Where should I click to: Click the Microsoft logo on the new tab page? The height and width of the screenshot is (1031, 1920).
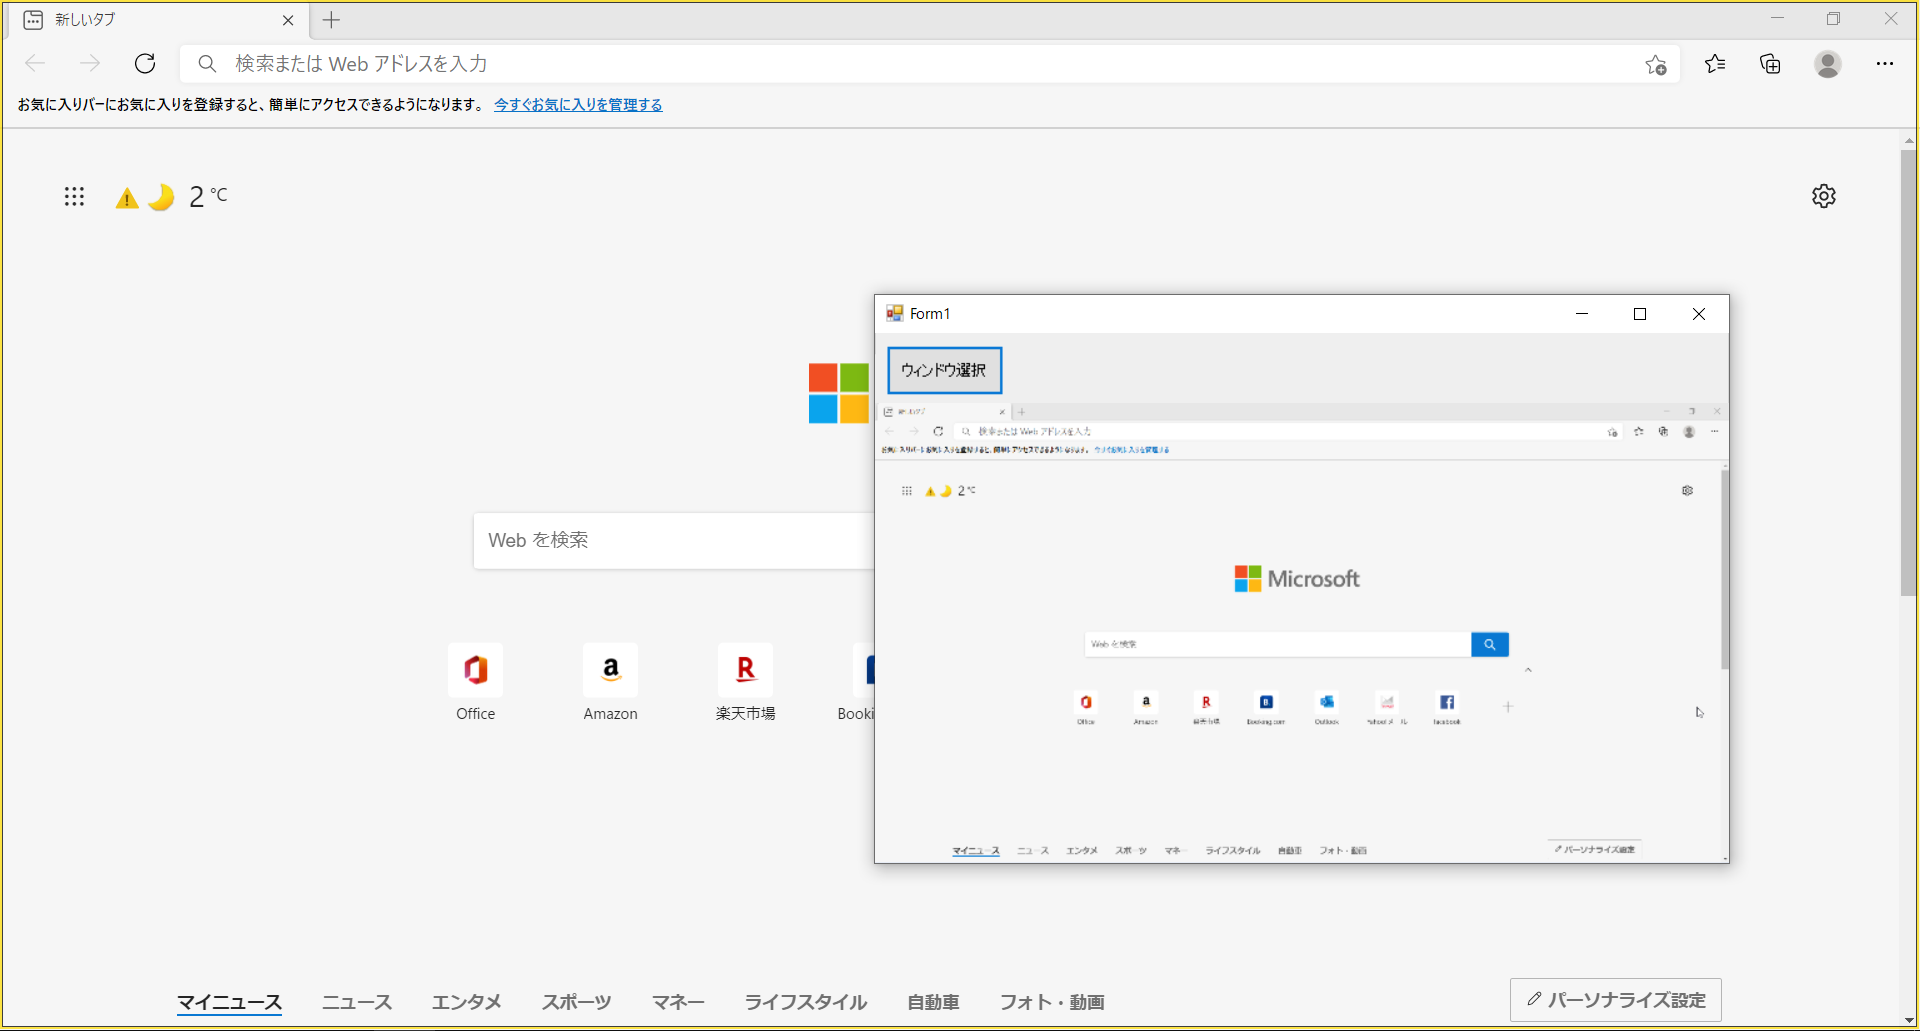click(x=839, y=393)
